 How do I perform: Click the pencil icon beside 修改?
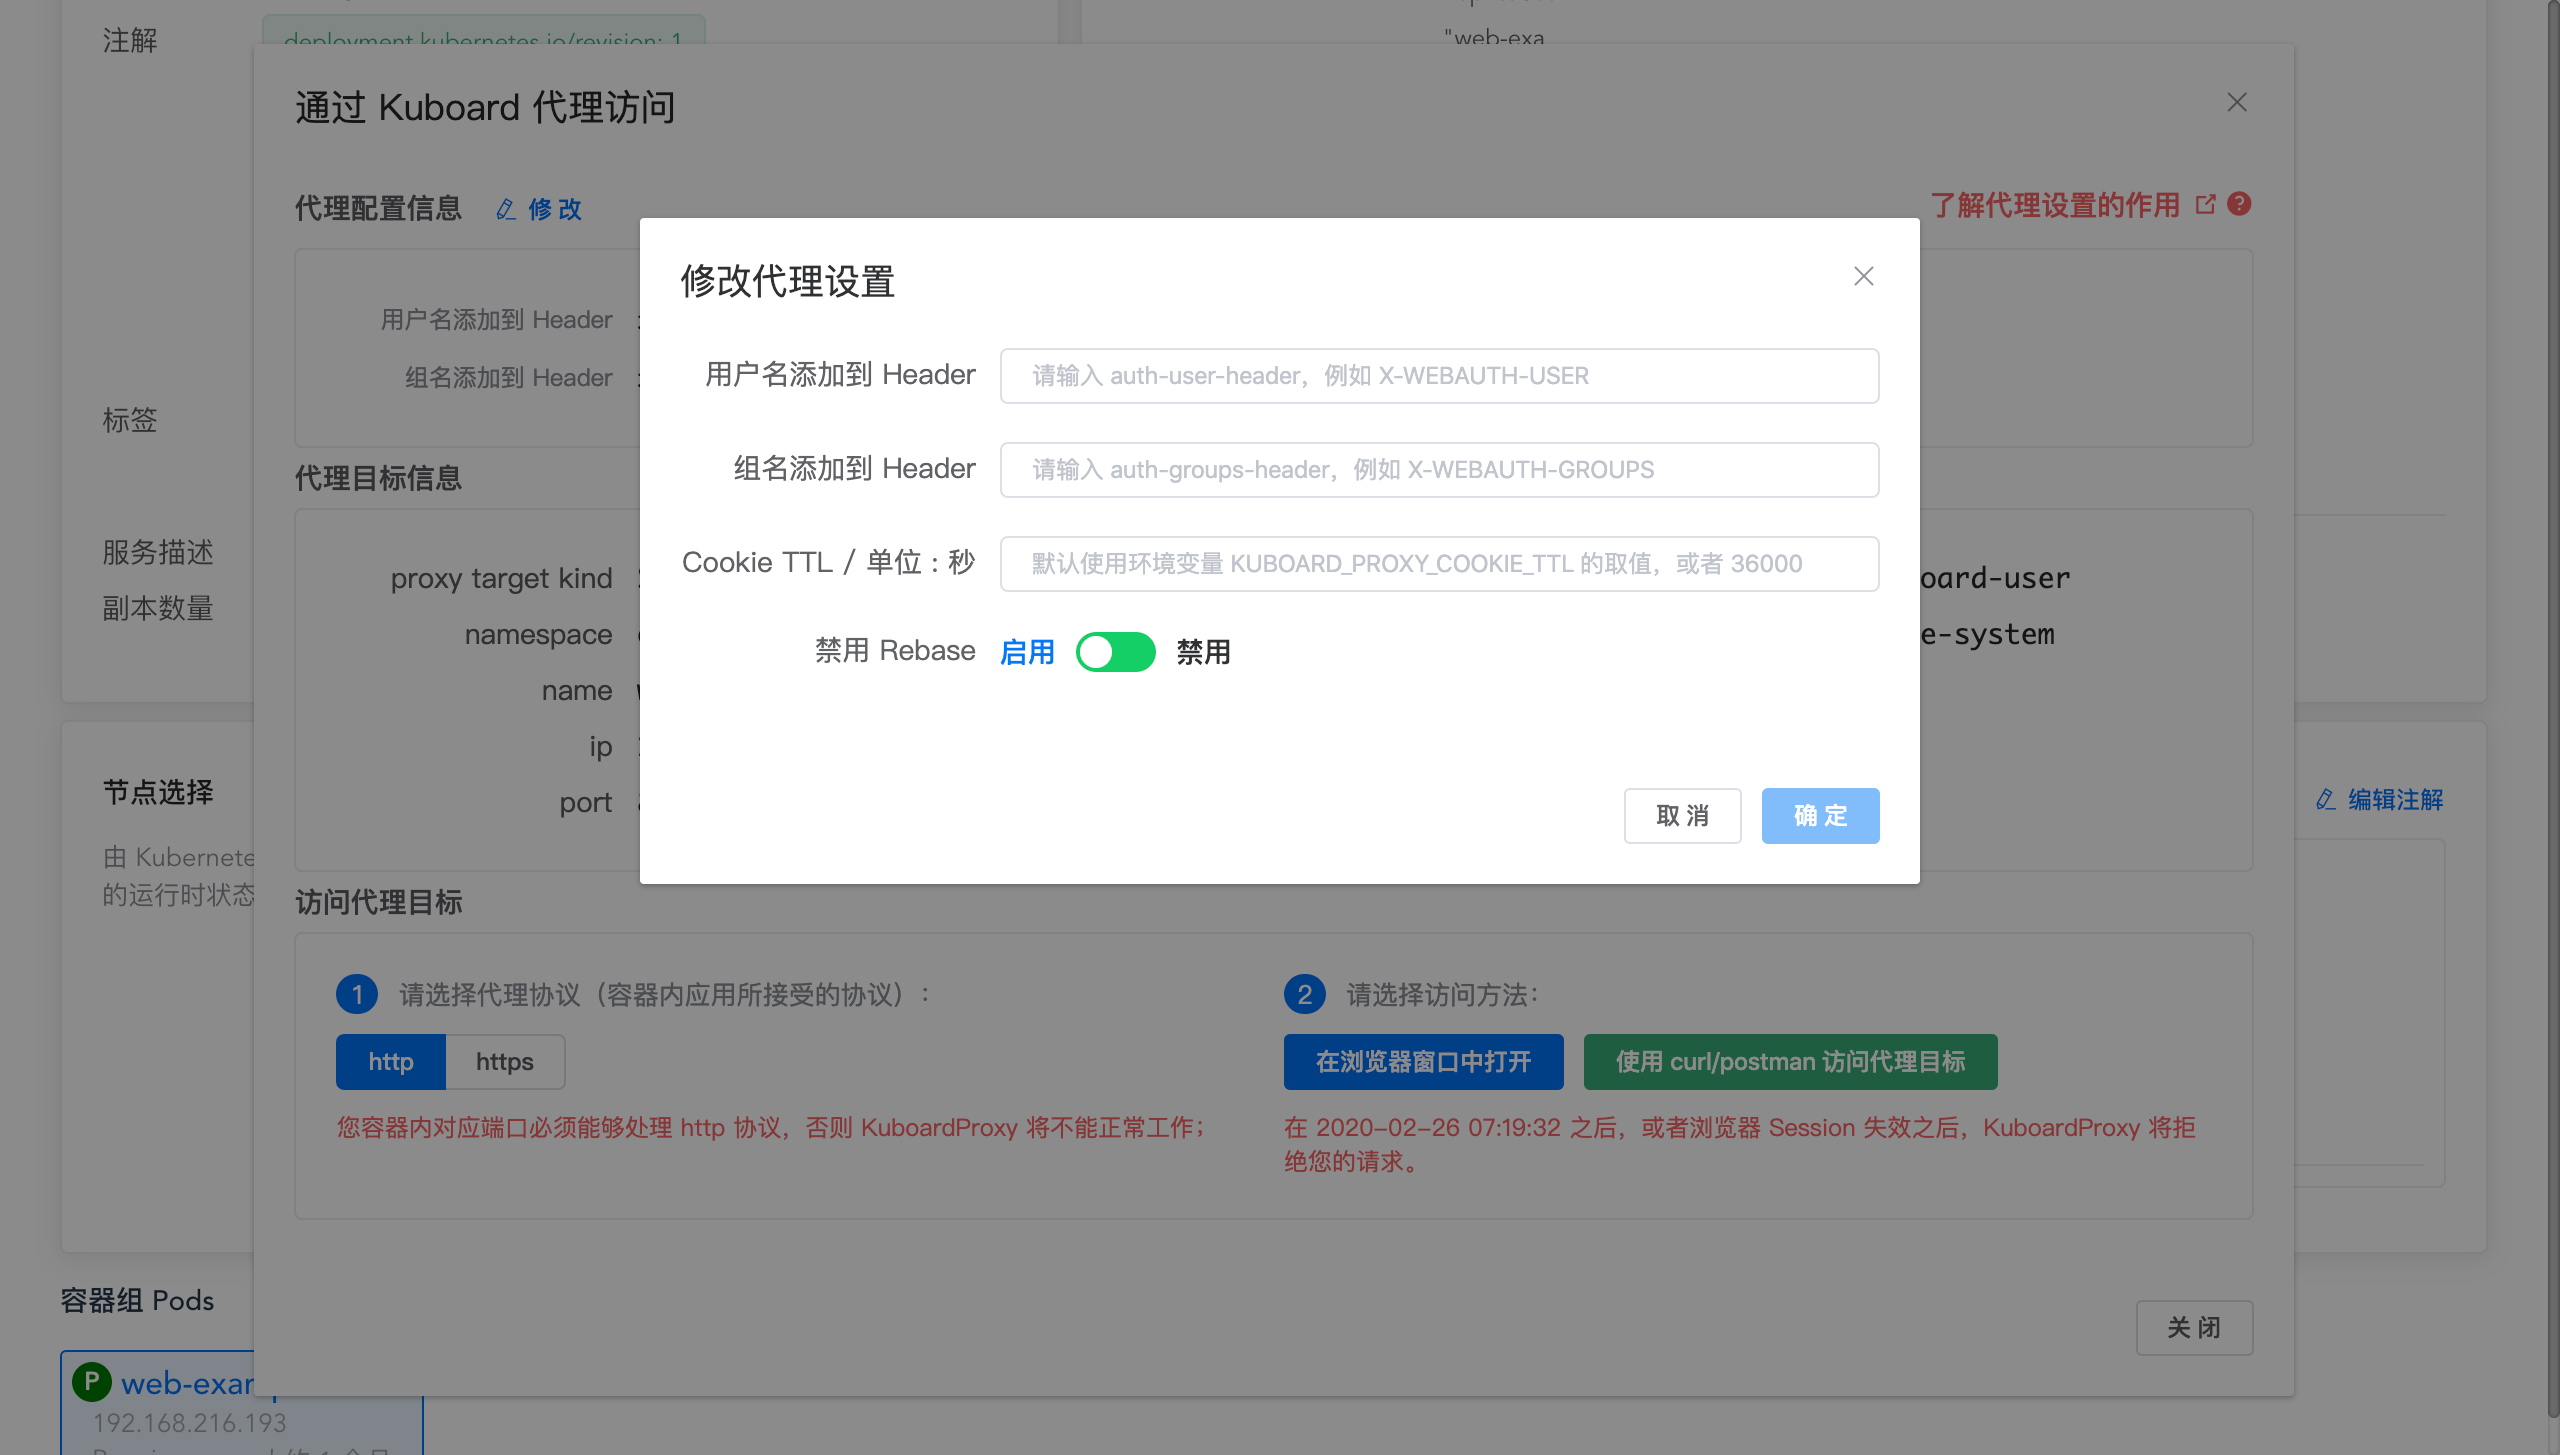tap(506, 209)
